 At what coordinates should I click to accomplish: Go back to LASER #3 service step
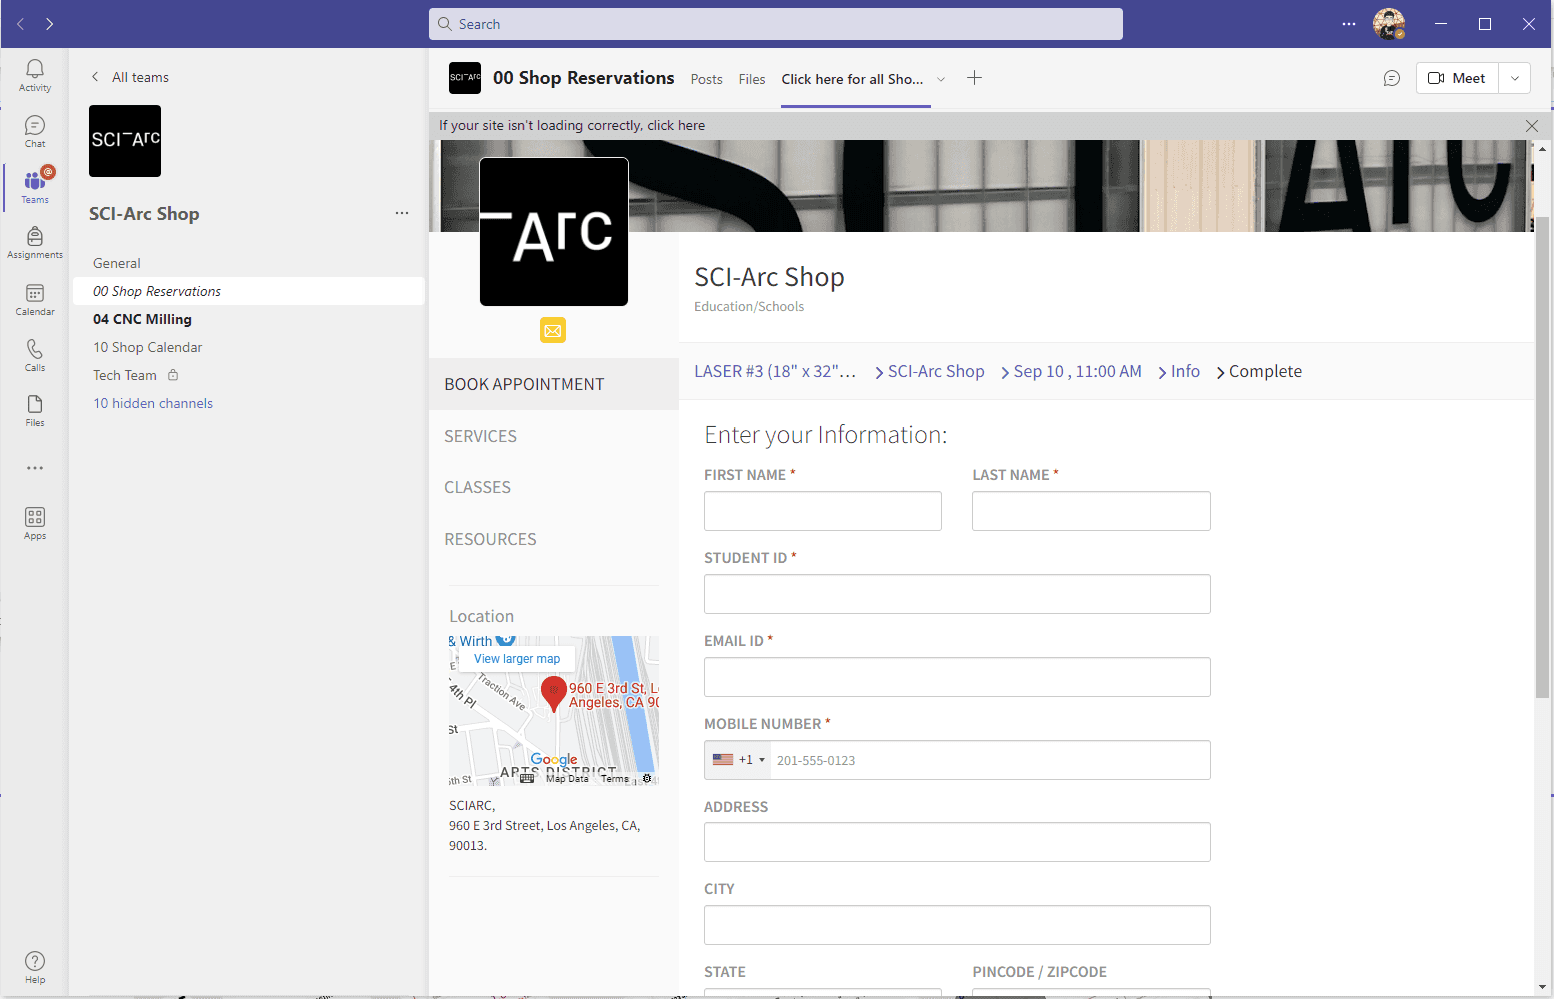(x=775, y=371)
